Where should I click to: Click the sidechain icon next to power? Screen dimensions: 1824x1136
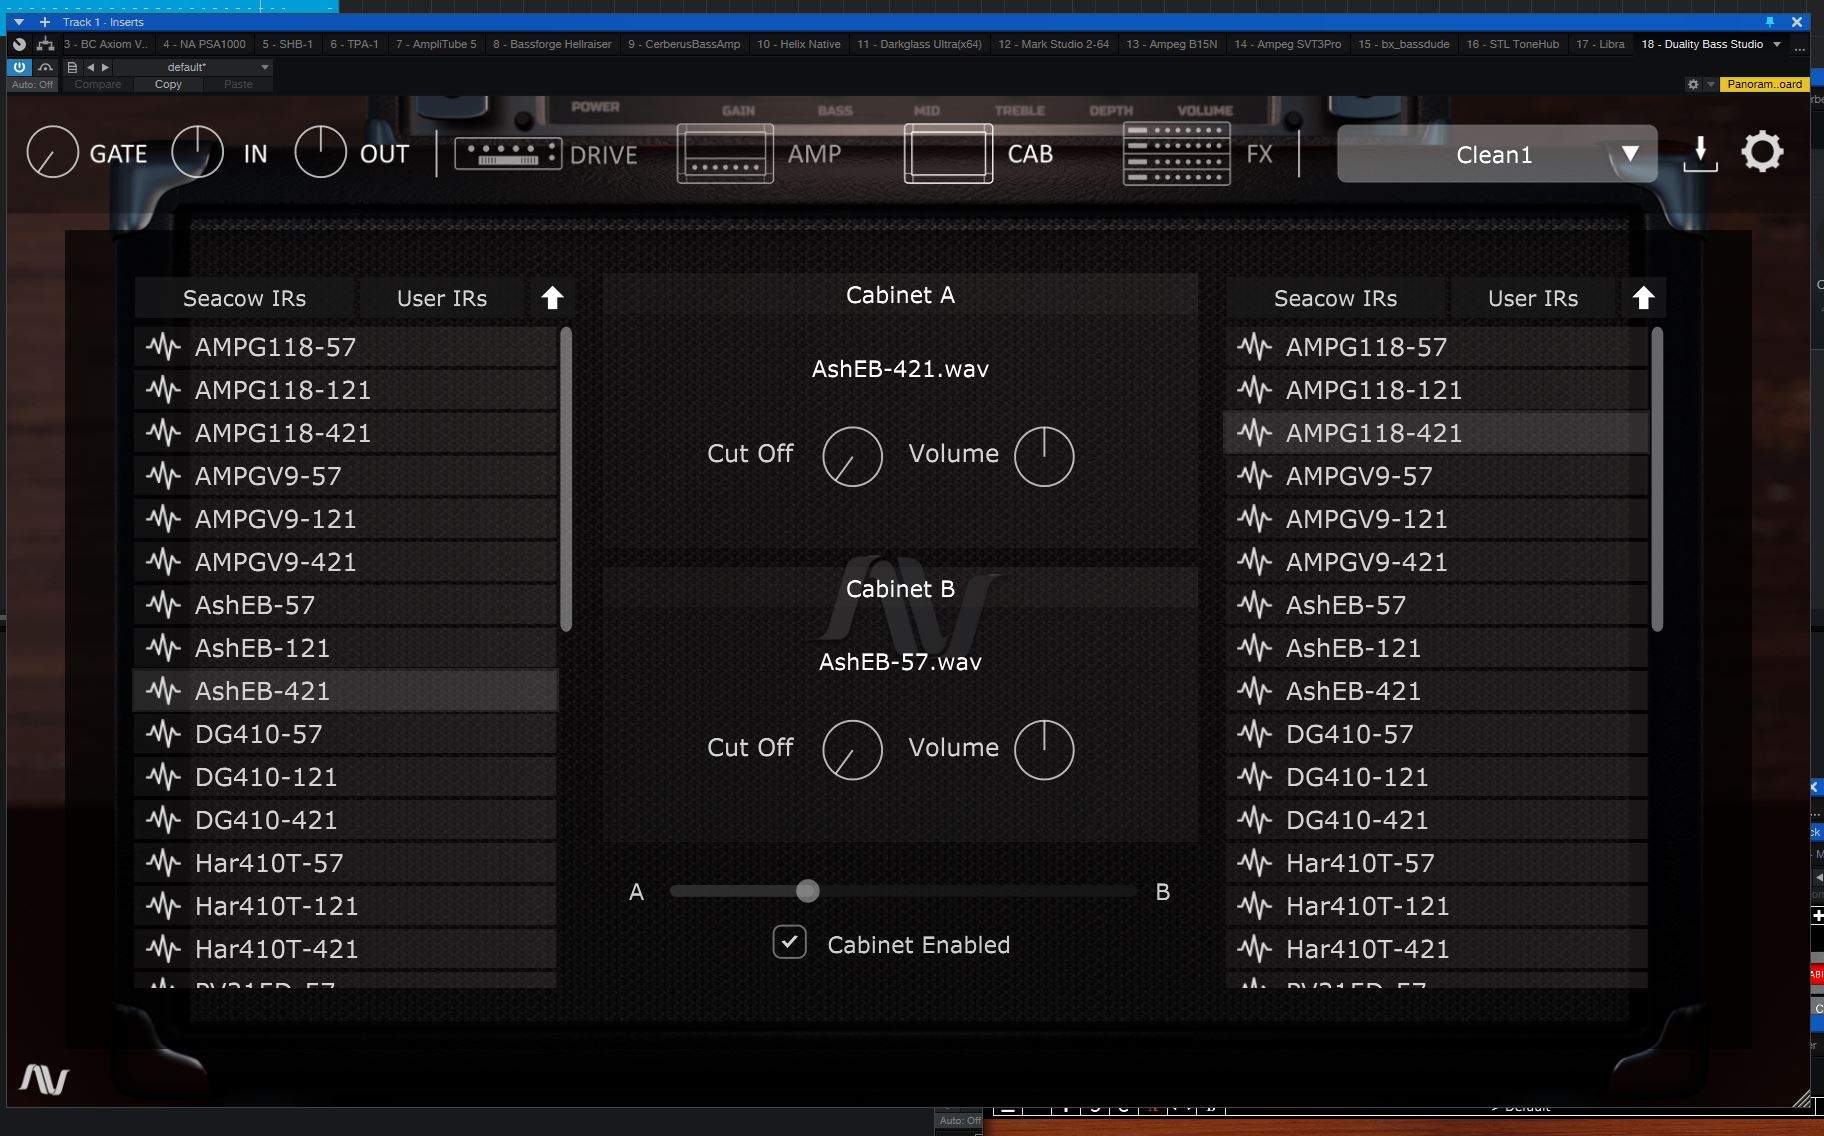45,67
